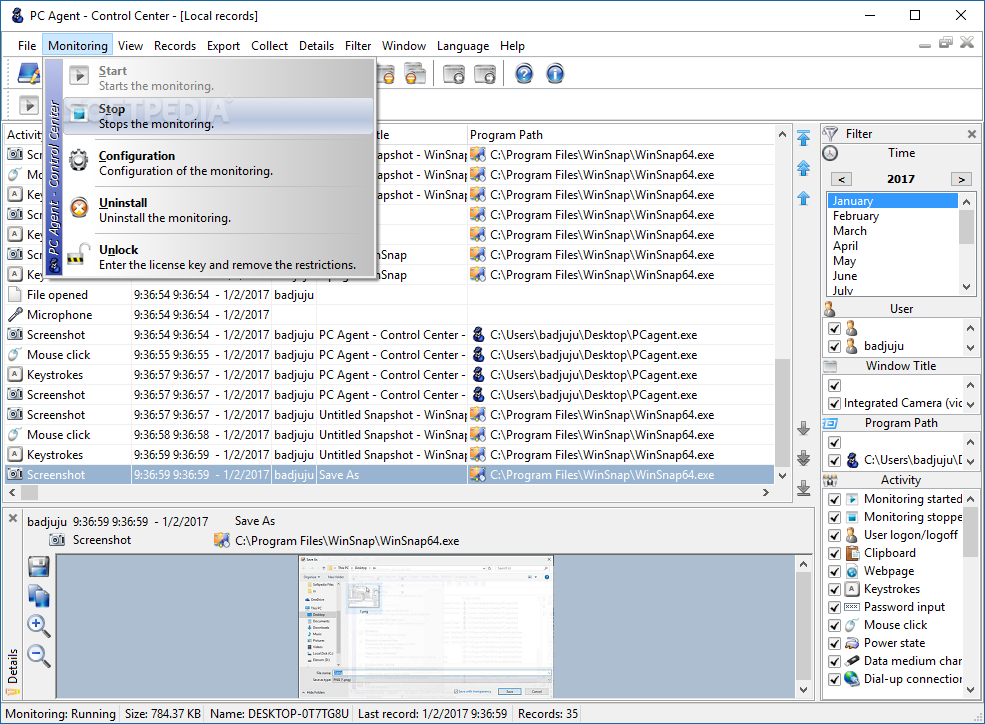The width and height of the screenshot is (985, 724).
Task: Uncheck Keystrokes activity filter
Action: tap(834, 589)
